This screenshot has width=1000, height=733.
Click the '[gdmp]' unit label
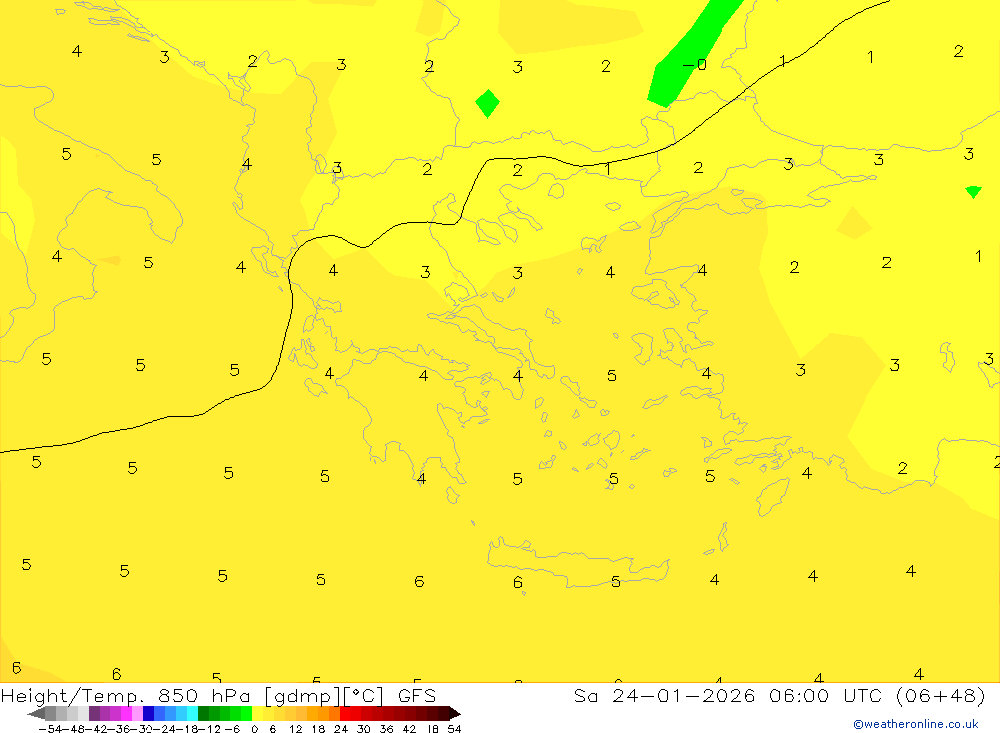point(302,696)
